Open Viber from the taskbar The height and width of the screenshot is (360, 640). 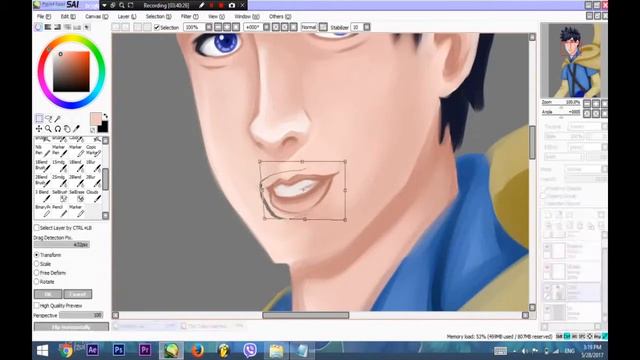coord(250,350)
